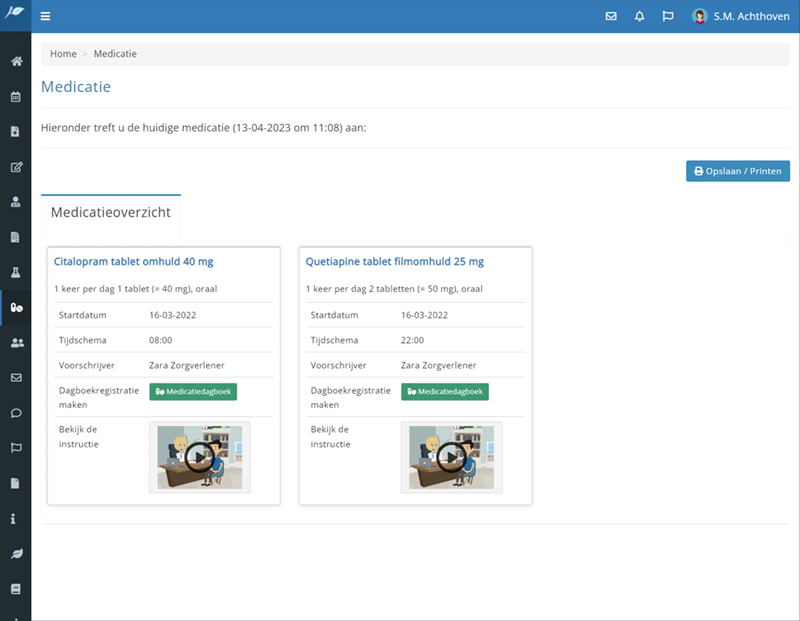Switch to the Medicatieoverzicht tab
Screen dimensions: 800x621
tap(111, 213)
